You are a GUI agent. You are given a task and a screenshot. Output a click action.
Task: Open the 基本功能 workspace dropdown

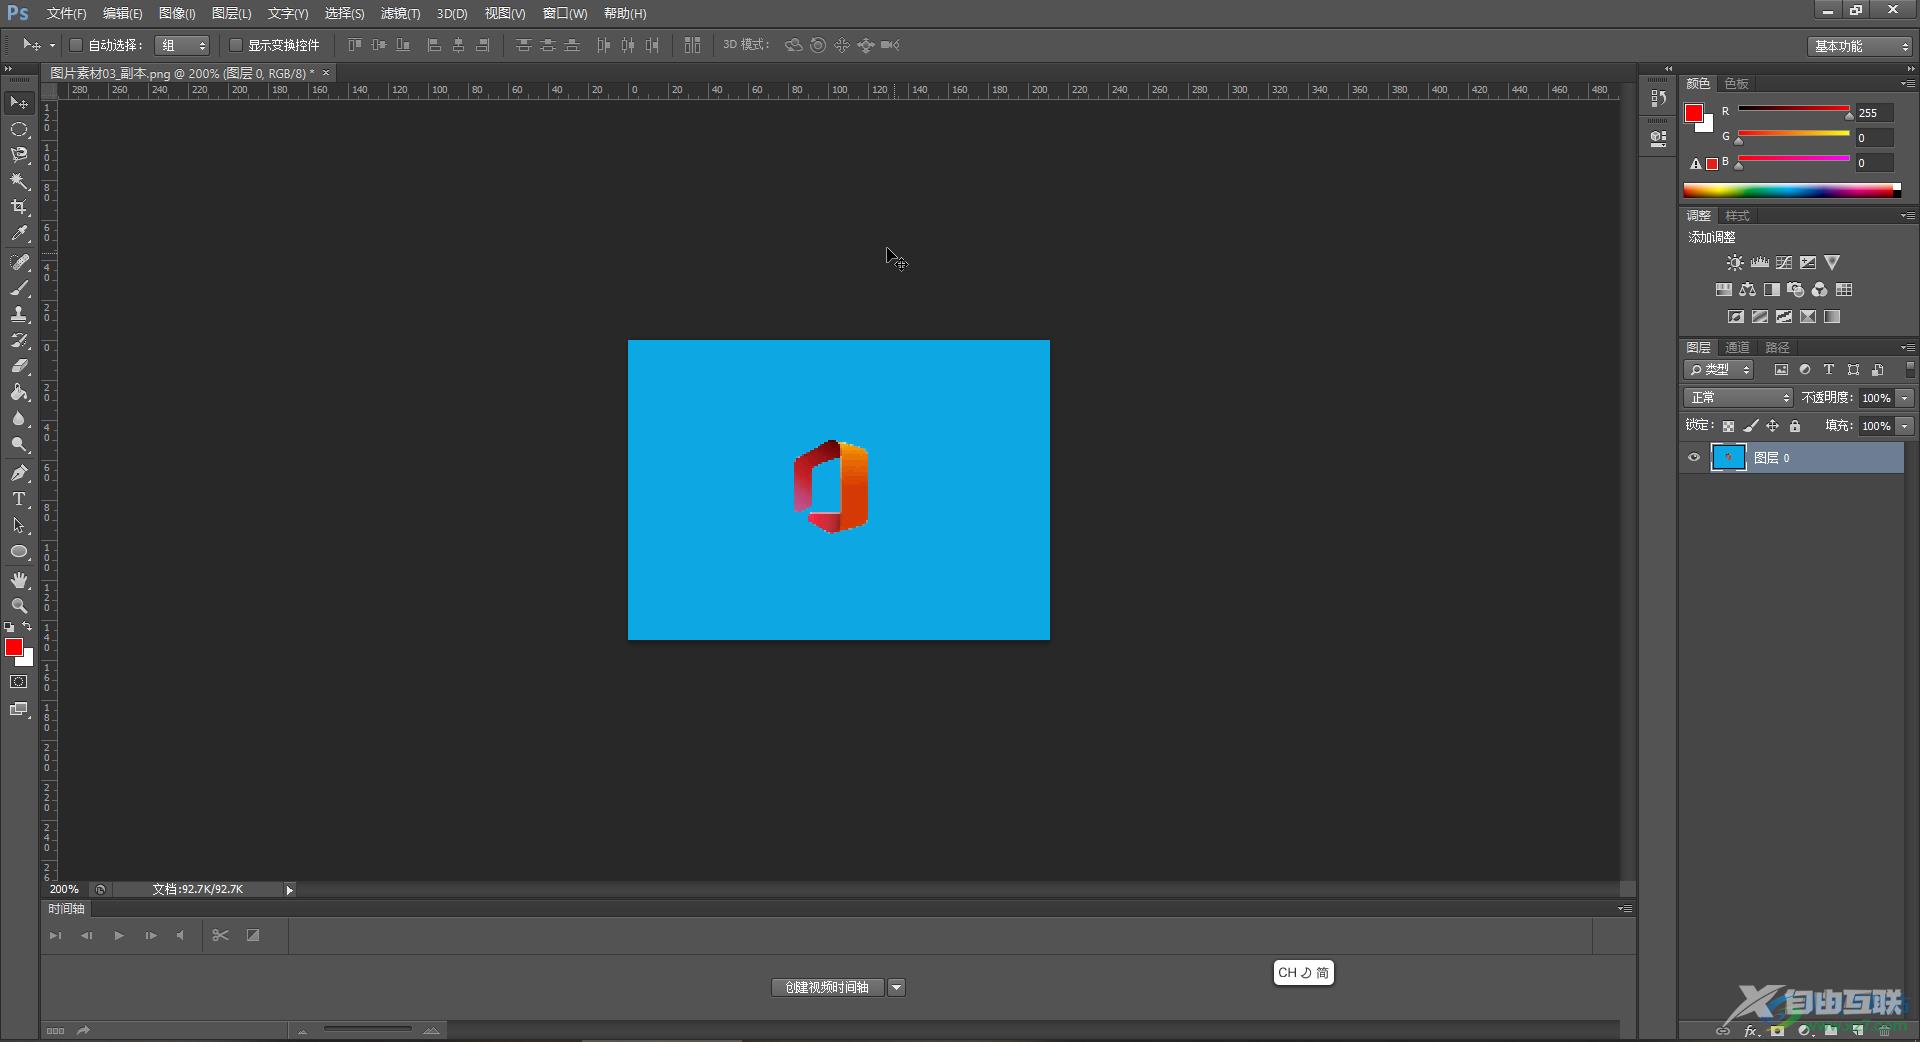(1860, 46)
